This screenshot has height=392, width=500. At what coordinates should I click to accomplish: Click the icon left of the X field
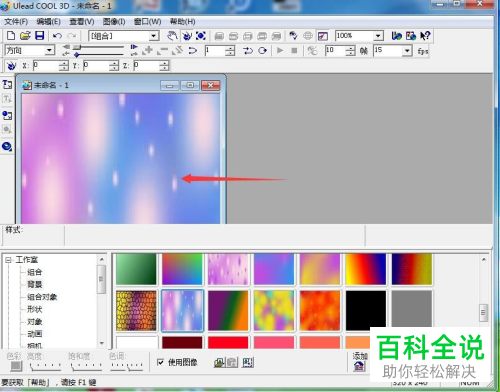tap(11, 66)
